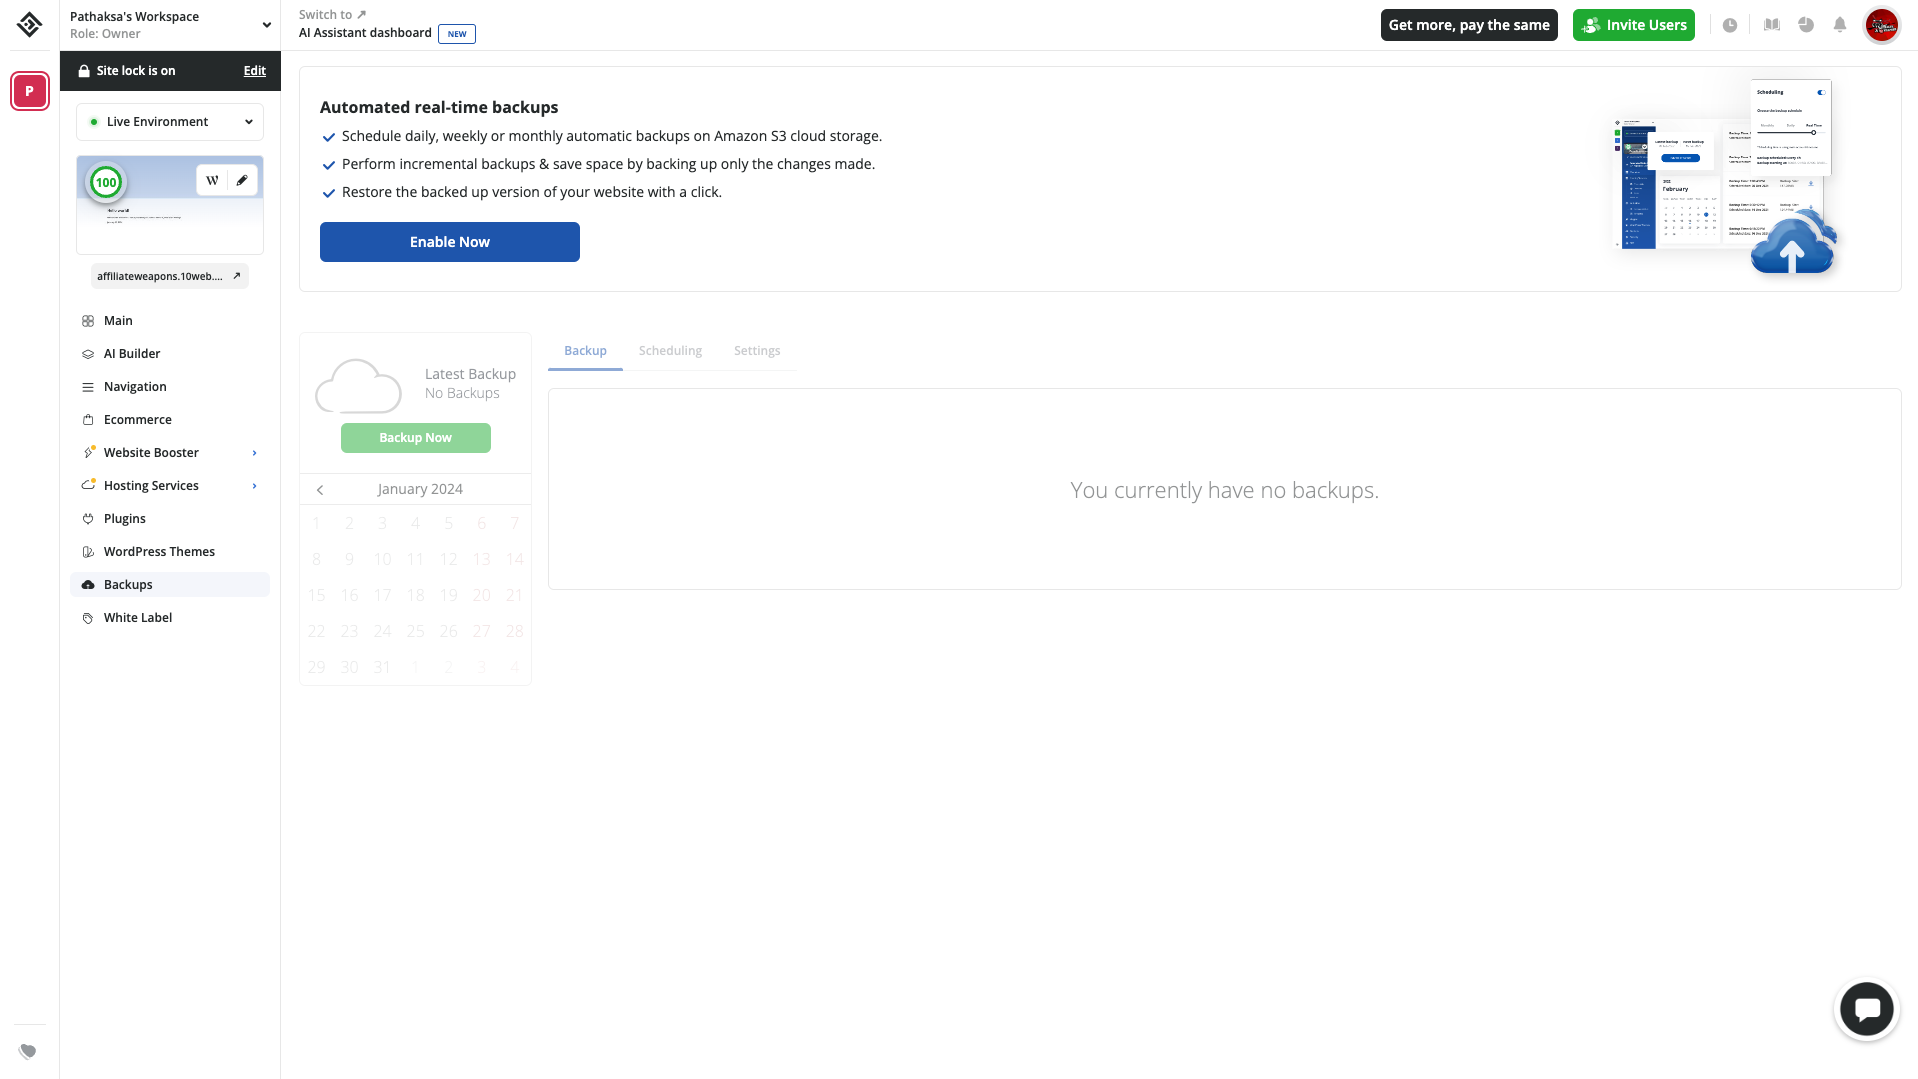Click the clock history icon in header
The width and height of the screenshot is (1918, 1079).
1729,25
